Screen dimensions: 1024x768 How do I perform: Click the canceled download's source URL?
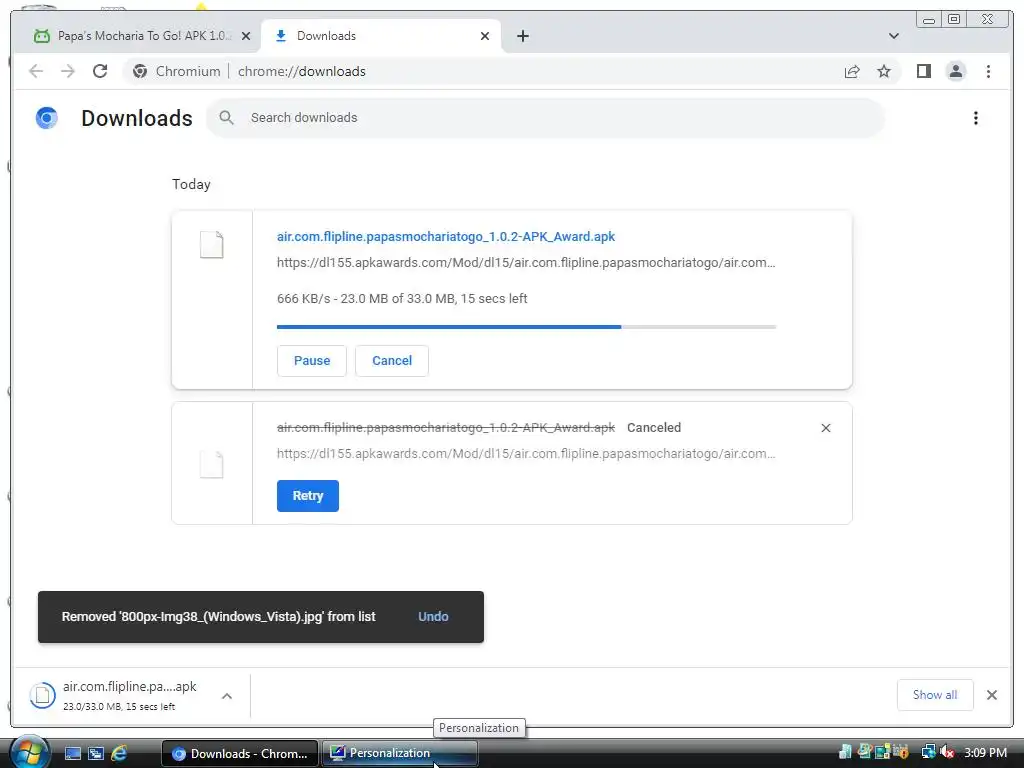click(x=526, y=453)
